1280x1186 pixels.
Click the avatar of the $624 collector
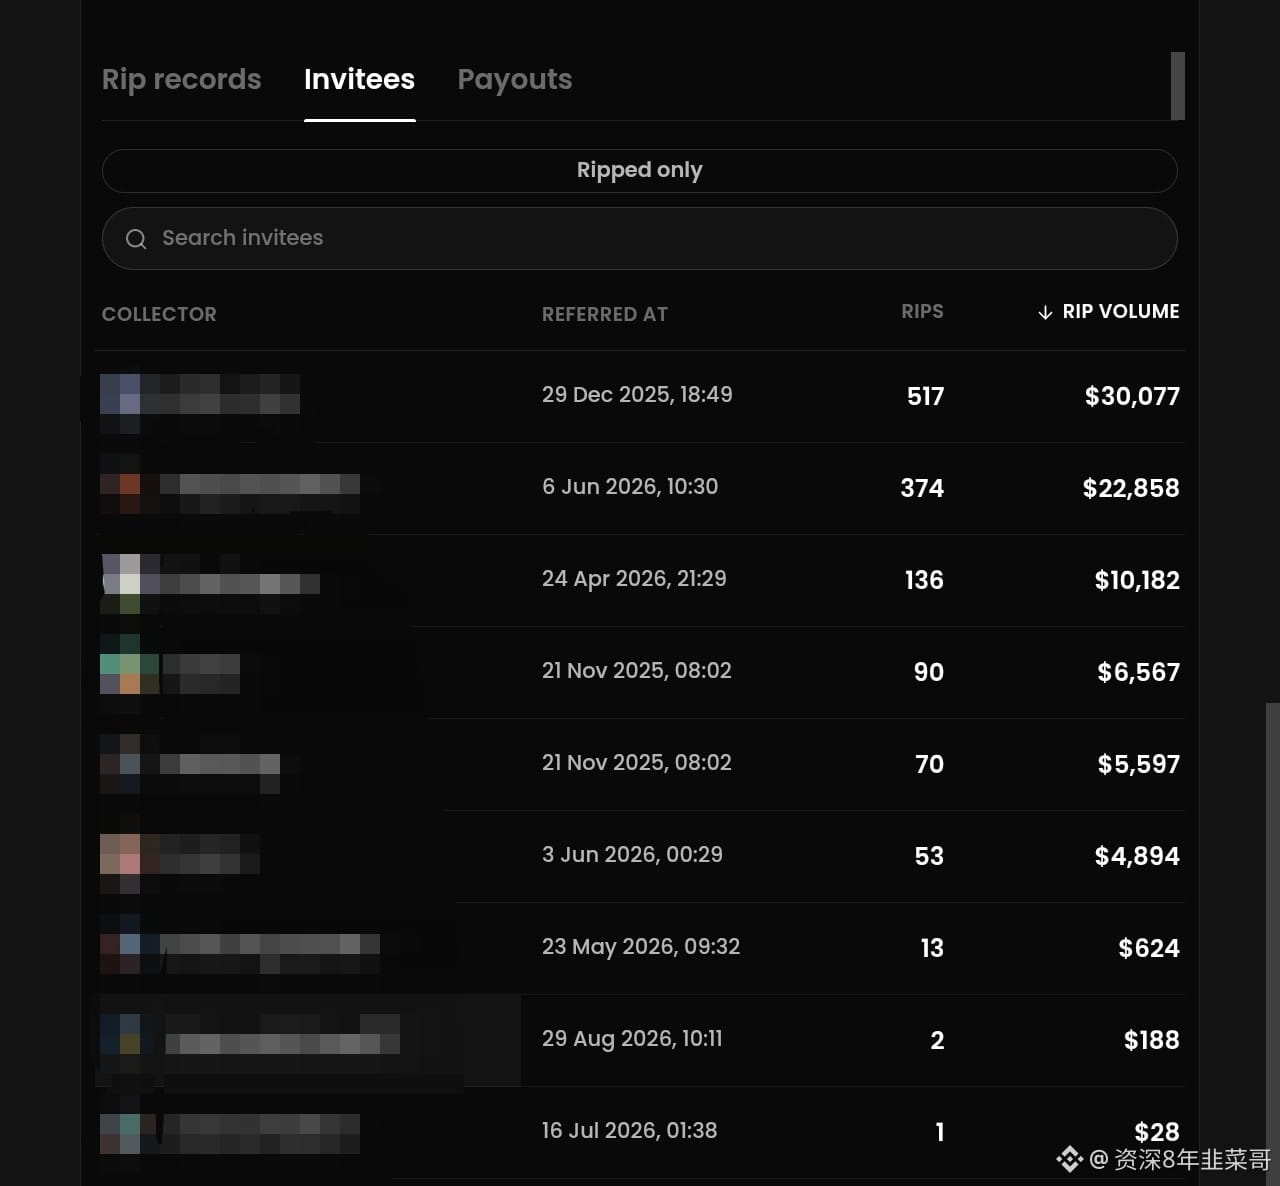[x=120, y=947]
